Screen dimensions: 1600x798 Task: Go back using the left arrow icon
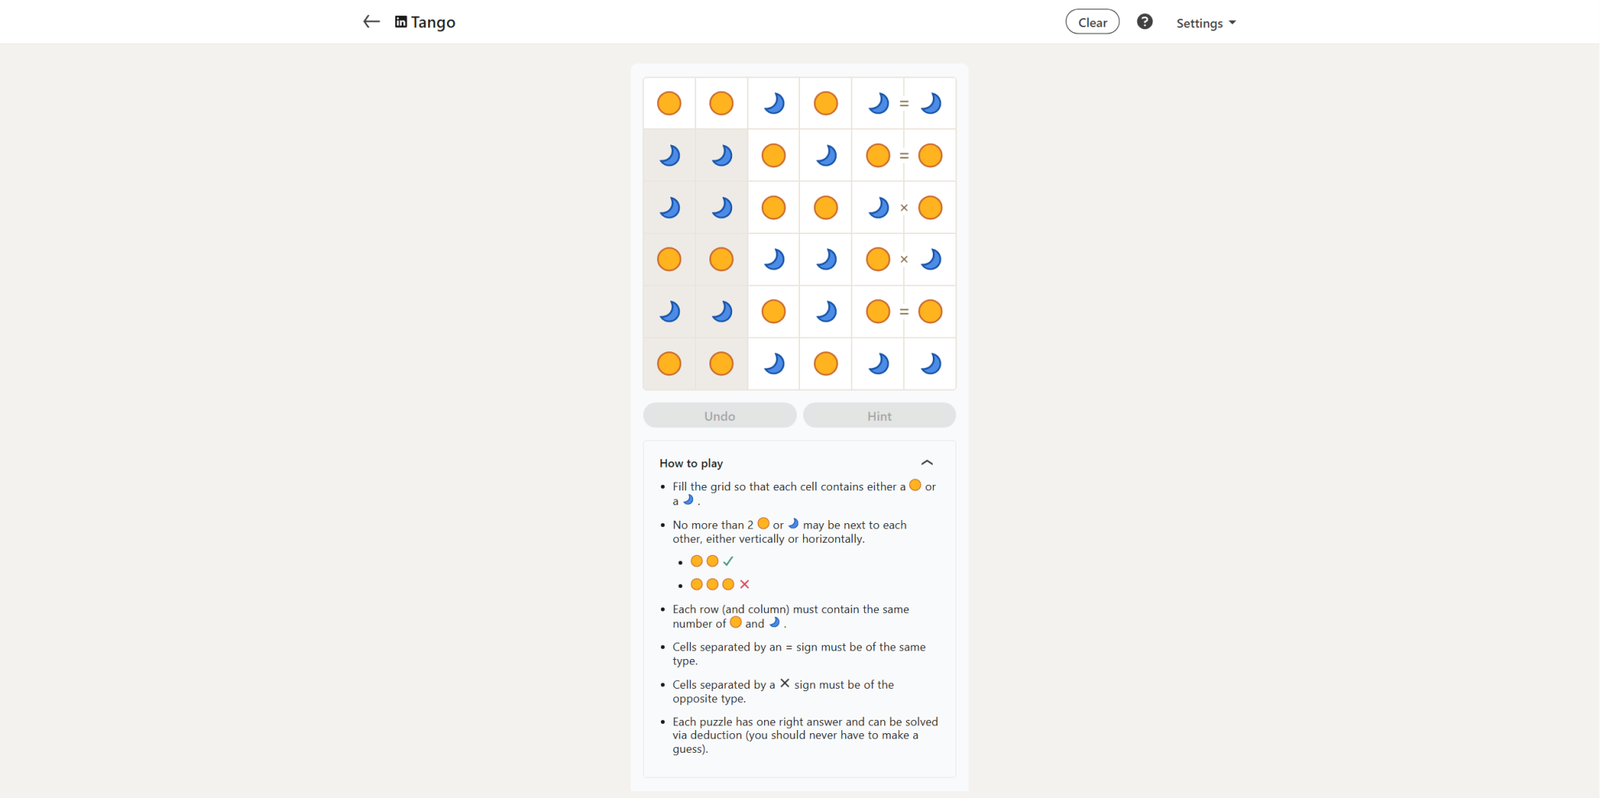pyautogui.click(x=371, y=22)
